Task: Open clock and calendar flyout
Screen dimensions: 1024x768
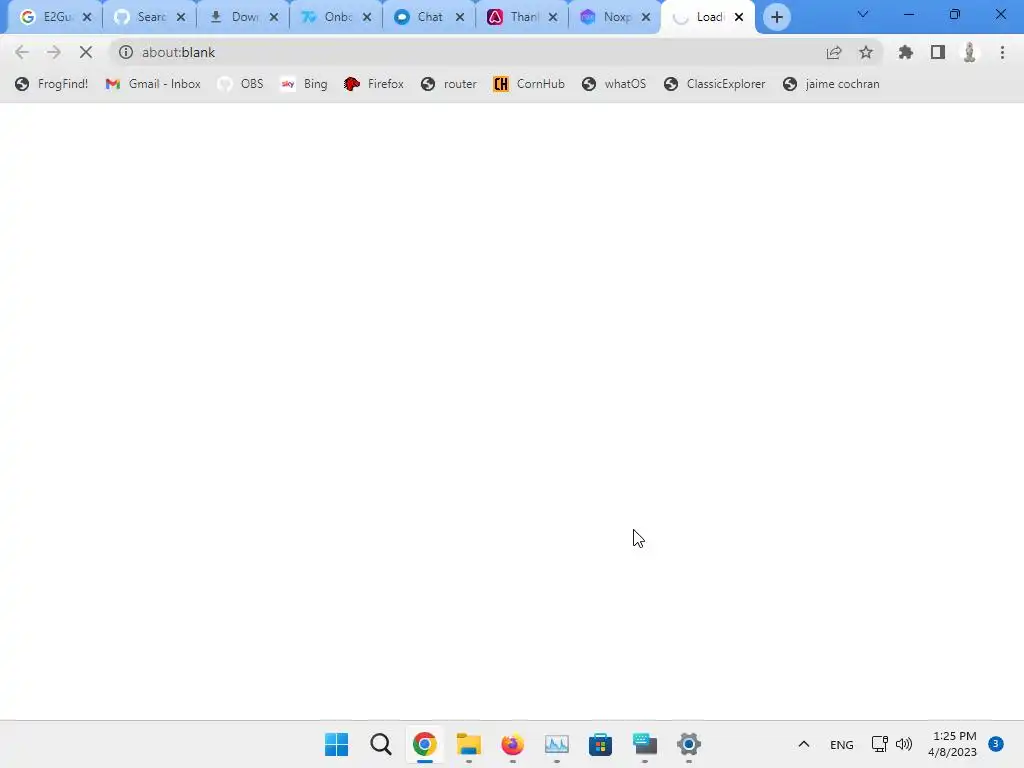Action: [953, 744]
